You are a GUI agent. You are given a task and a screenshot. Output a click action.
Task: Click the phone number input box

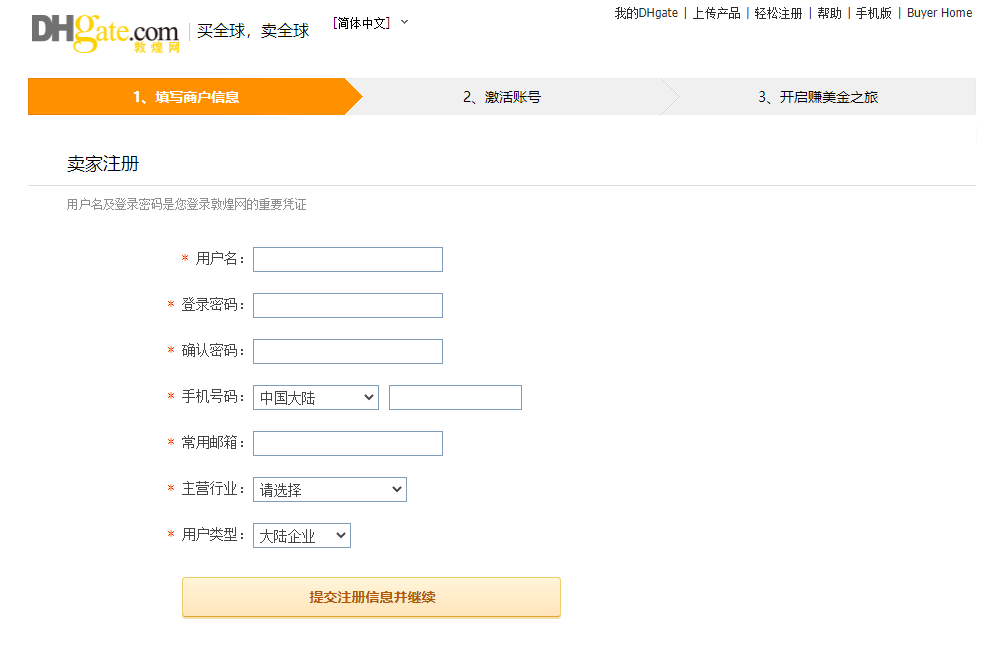[x=455, y=398]
